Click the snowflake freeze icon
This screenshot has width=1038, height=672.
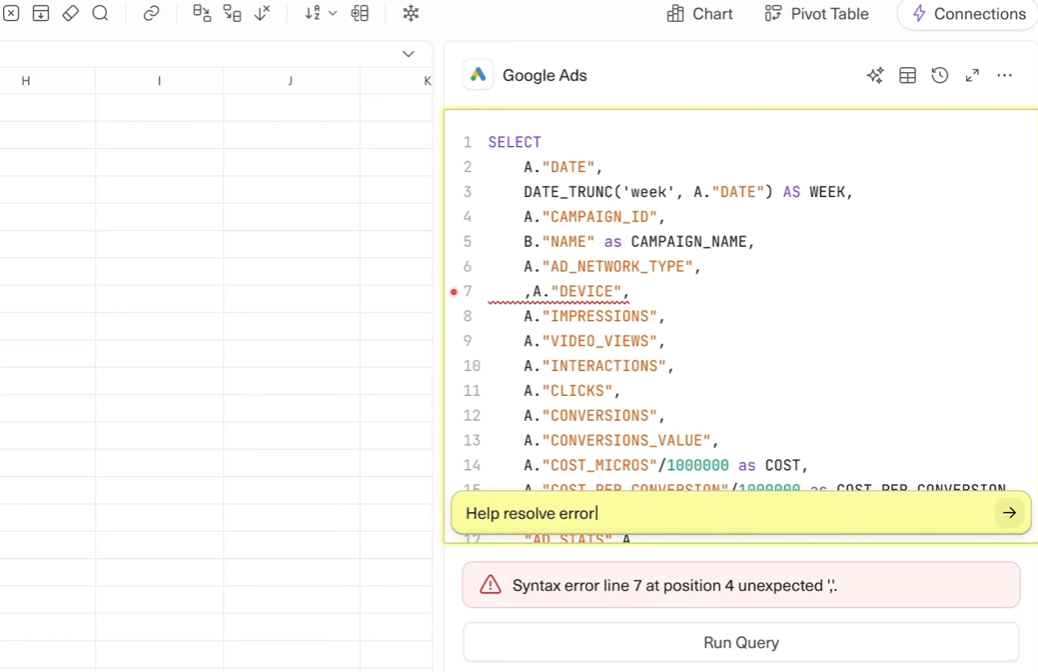point(410,13)
